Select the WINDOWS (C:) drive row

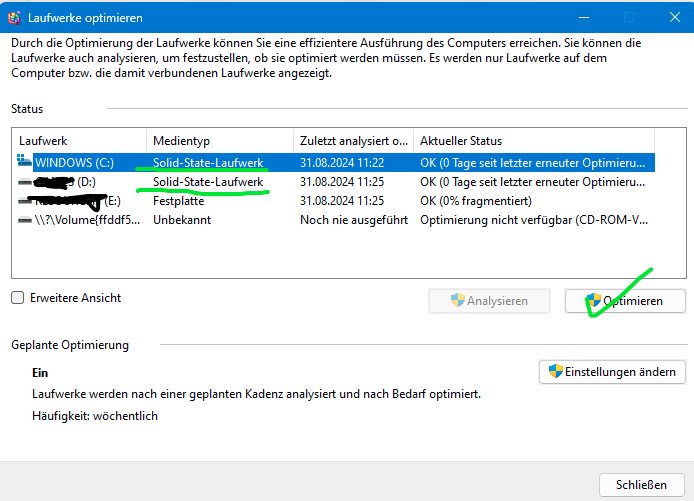click(x=336, y=162)
